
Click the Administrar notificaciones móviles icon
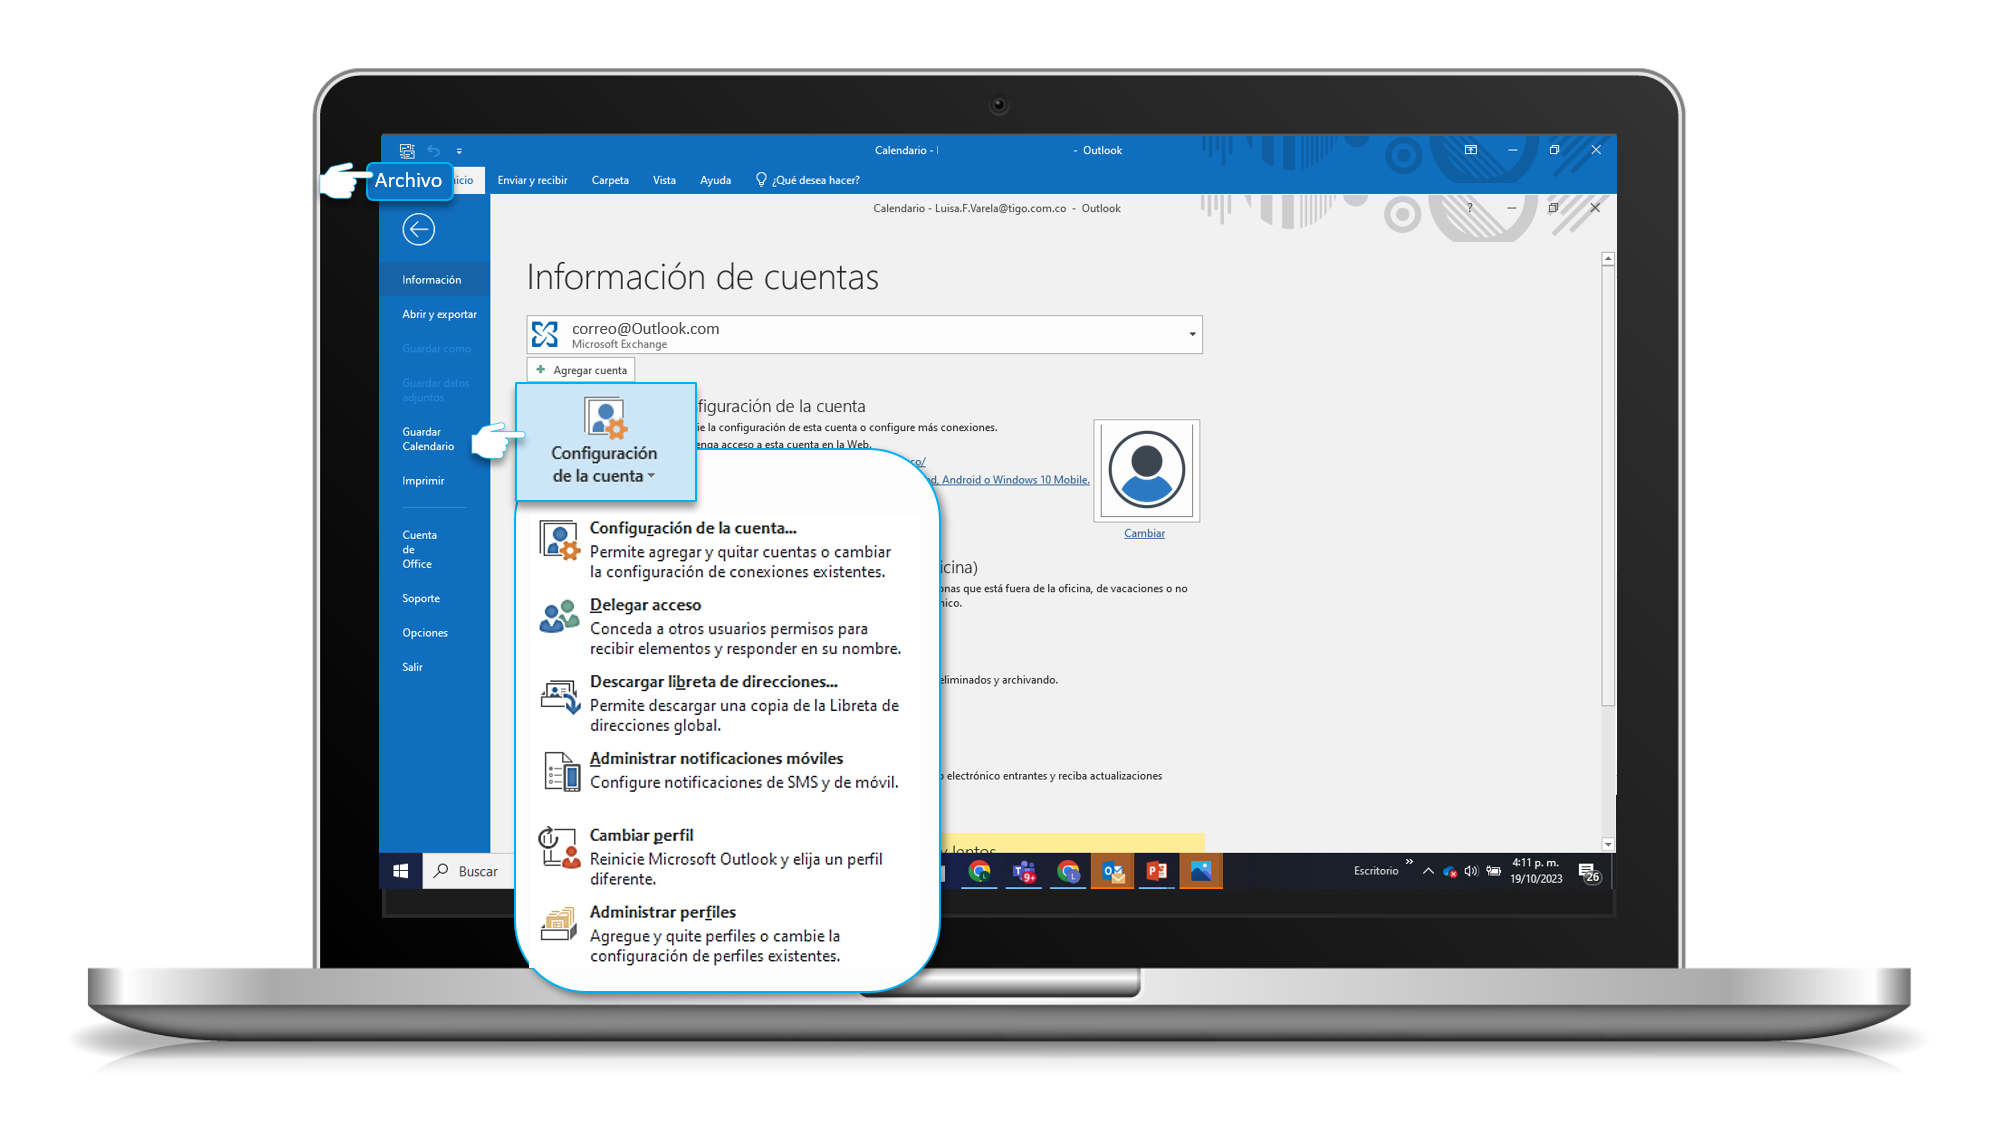[561, 771]
